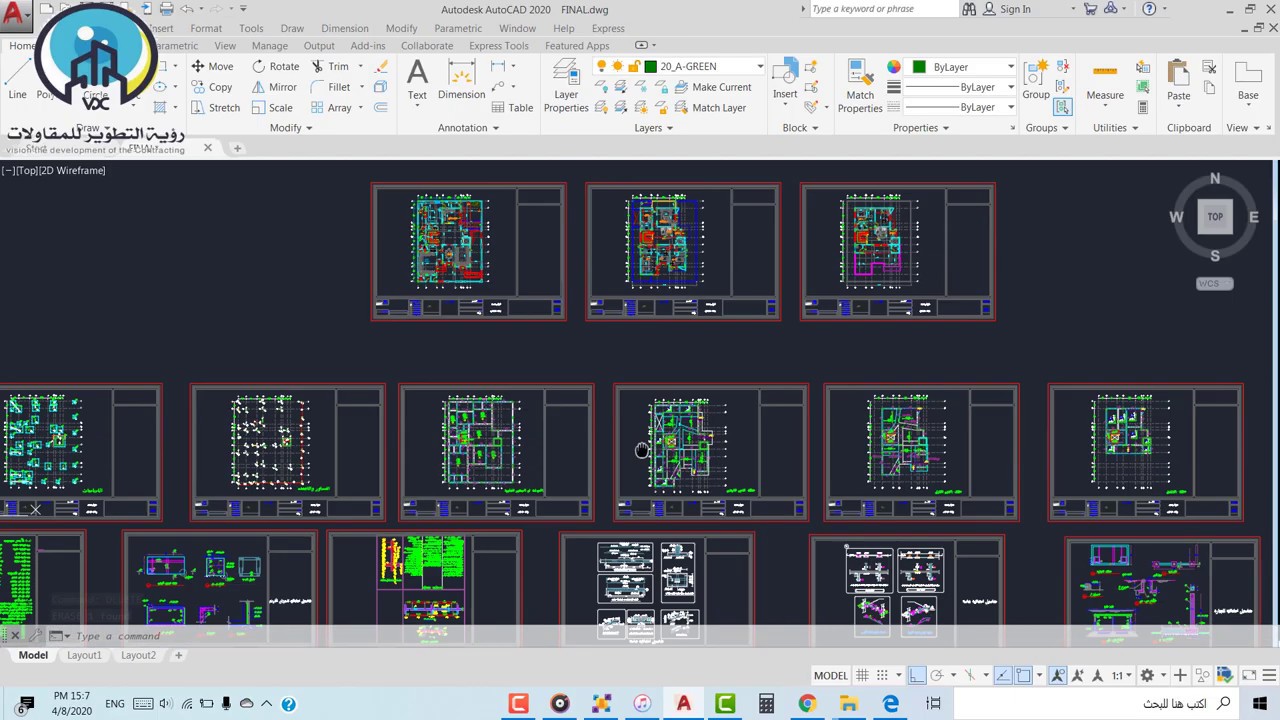Select the Copy tool
Image resolution: width=1280 pixels, height=720 pixels.
pos(210,87)
